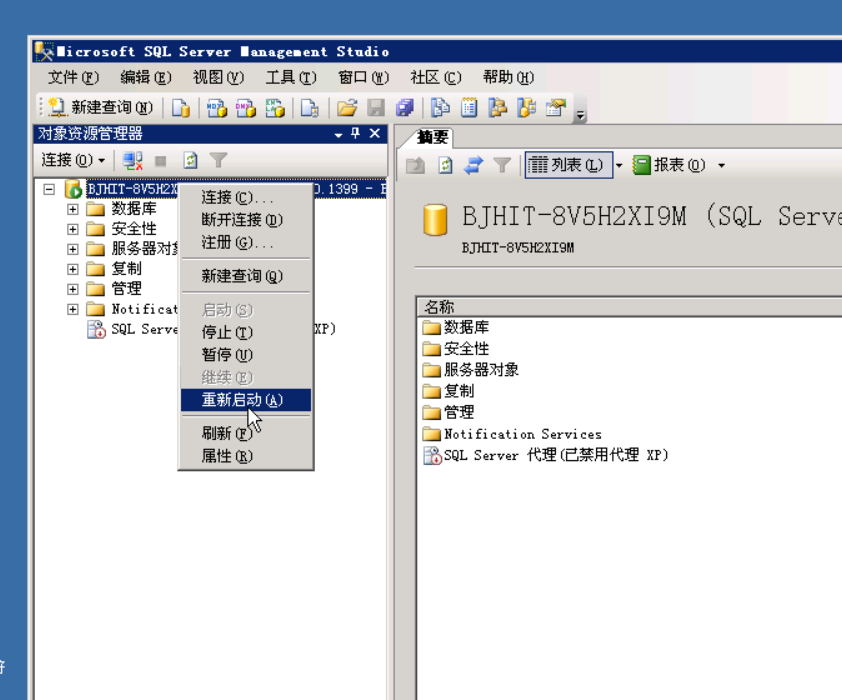Choose 新建查询(Q) in context menu
This screenshot has height=700, width=842.
[246, 276]
